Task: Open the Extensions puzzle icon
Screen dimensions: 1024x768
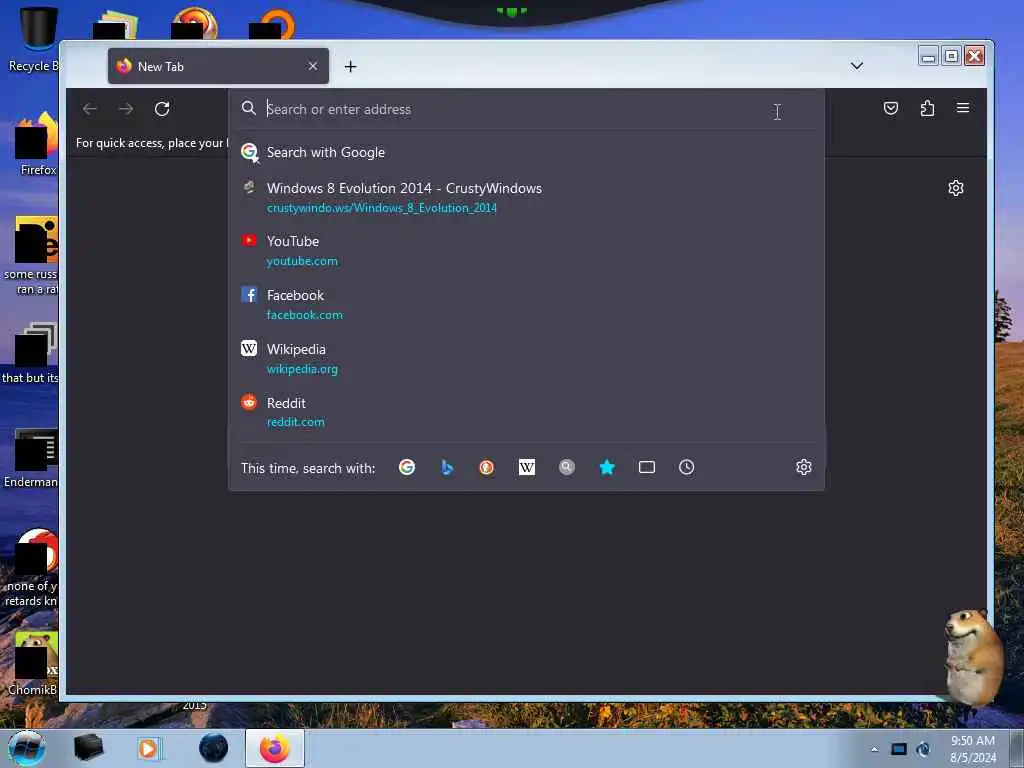Action: pos(927,108)
